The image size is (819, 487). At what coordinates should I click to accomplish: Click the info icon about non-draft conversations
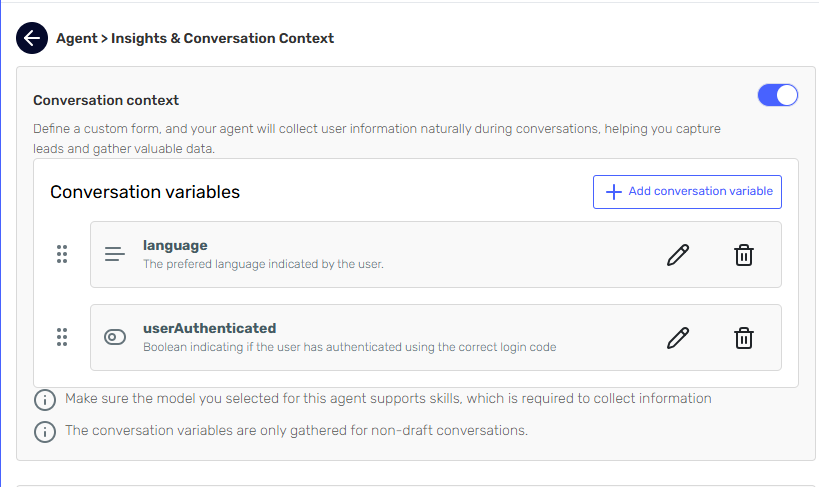pos(44,432)
